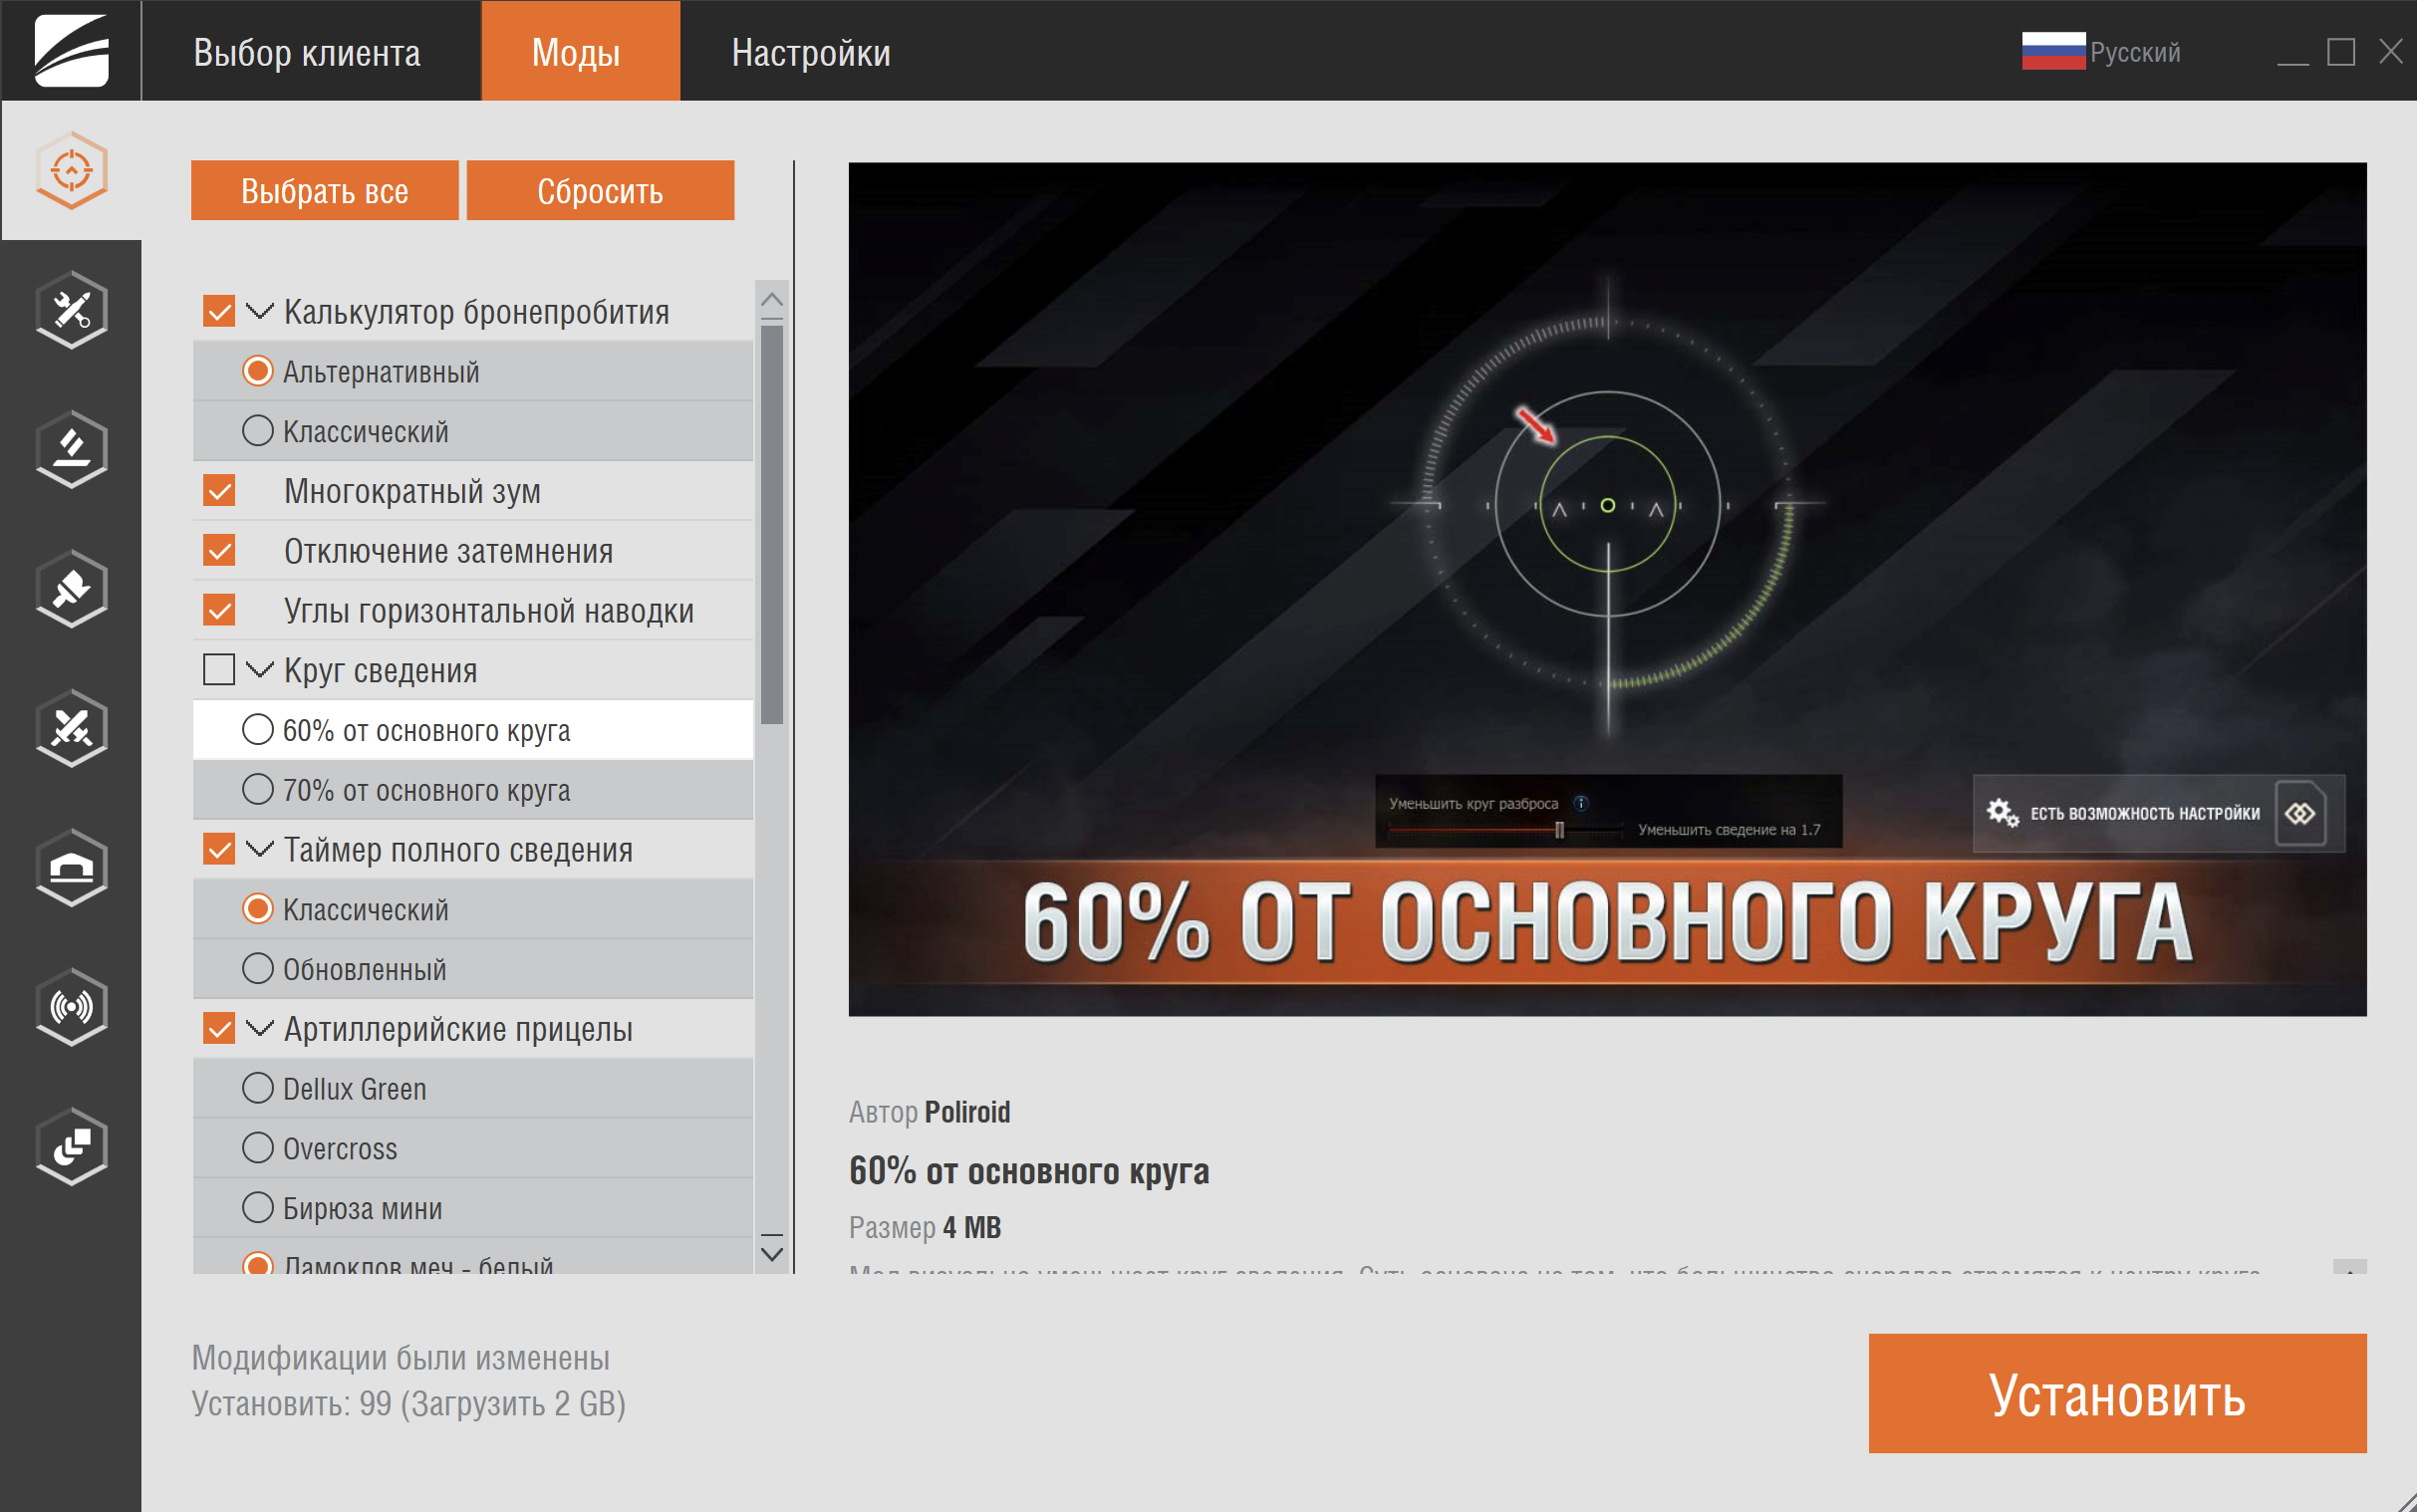The height and width of the screenshot is (1512, 2417).
Task: Open the sight mods category icon
Action: pyautogui.click(x=71, y=170)
